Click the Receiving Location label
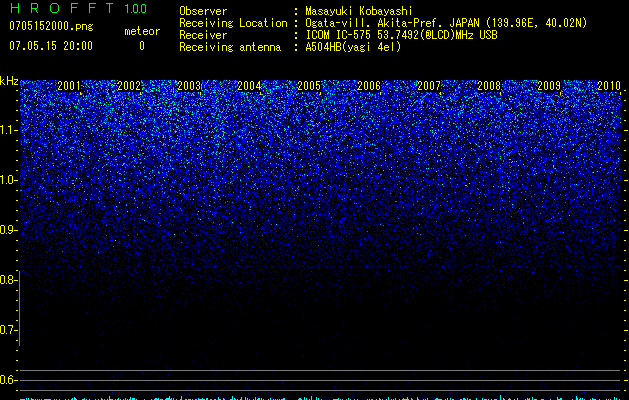 [233, 23]
